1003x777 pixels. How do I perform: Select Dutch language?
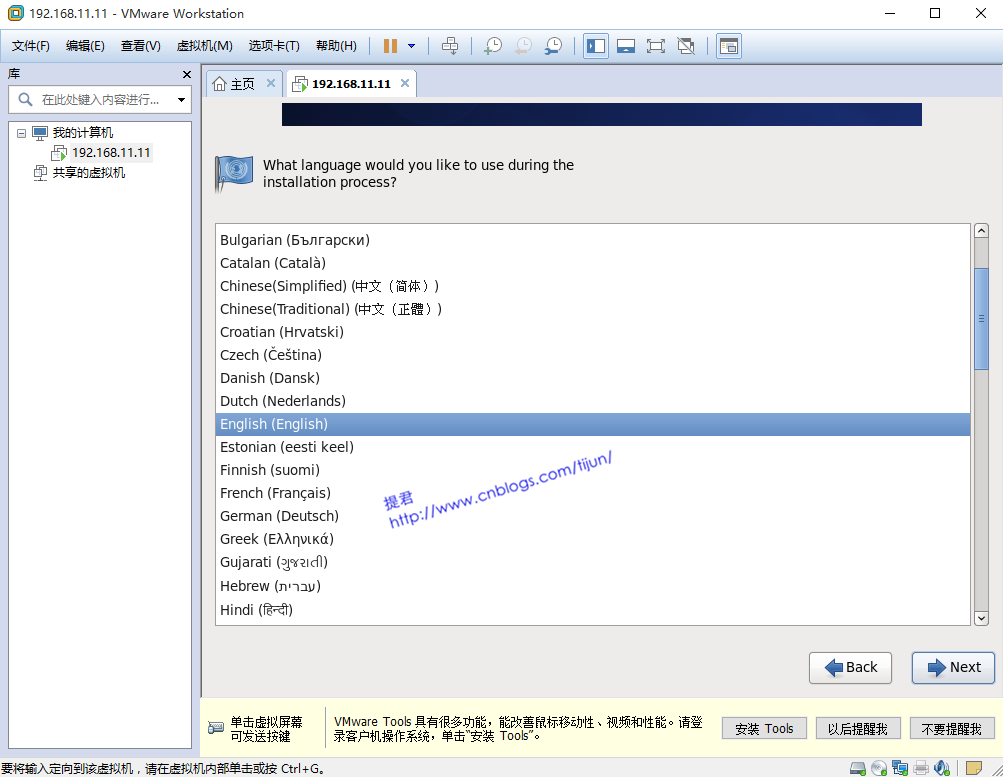click(x=592, y=401)
